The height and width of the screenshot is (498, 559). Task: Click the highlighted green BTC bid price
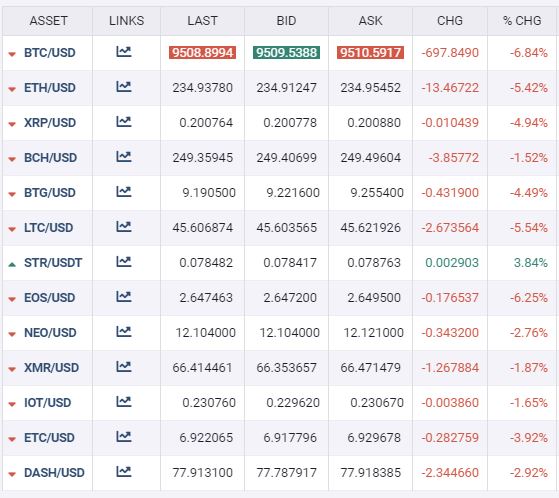(x=286, y=53)
